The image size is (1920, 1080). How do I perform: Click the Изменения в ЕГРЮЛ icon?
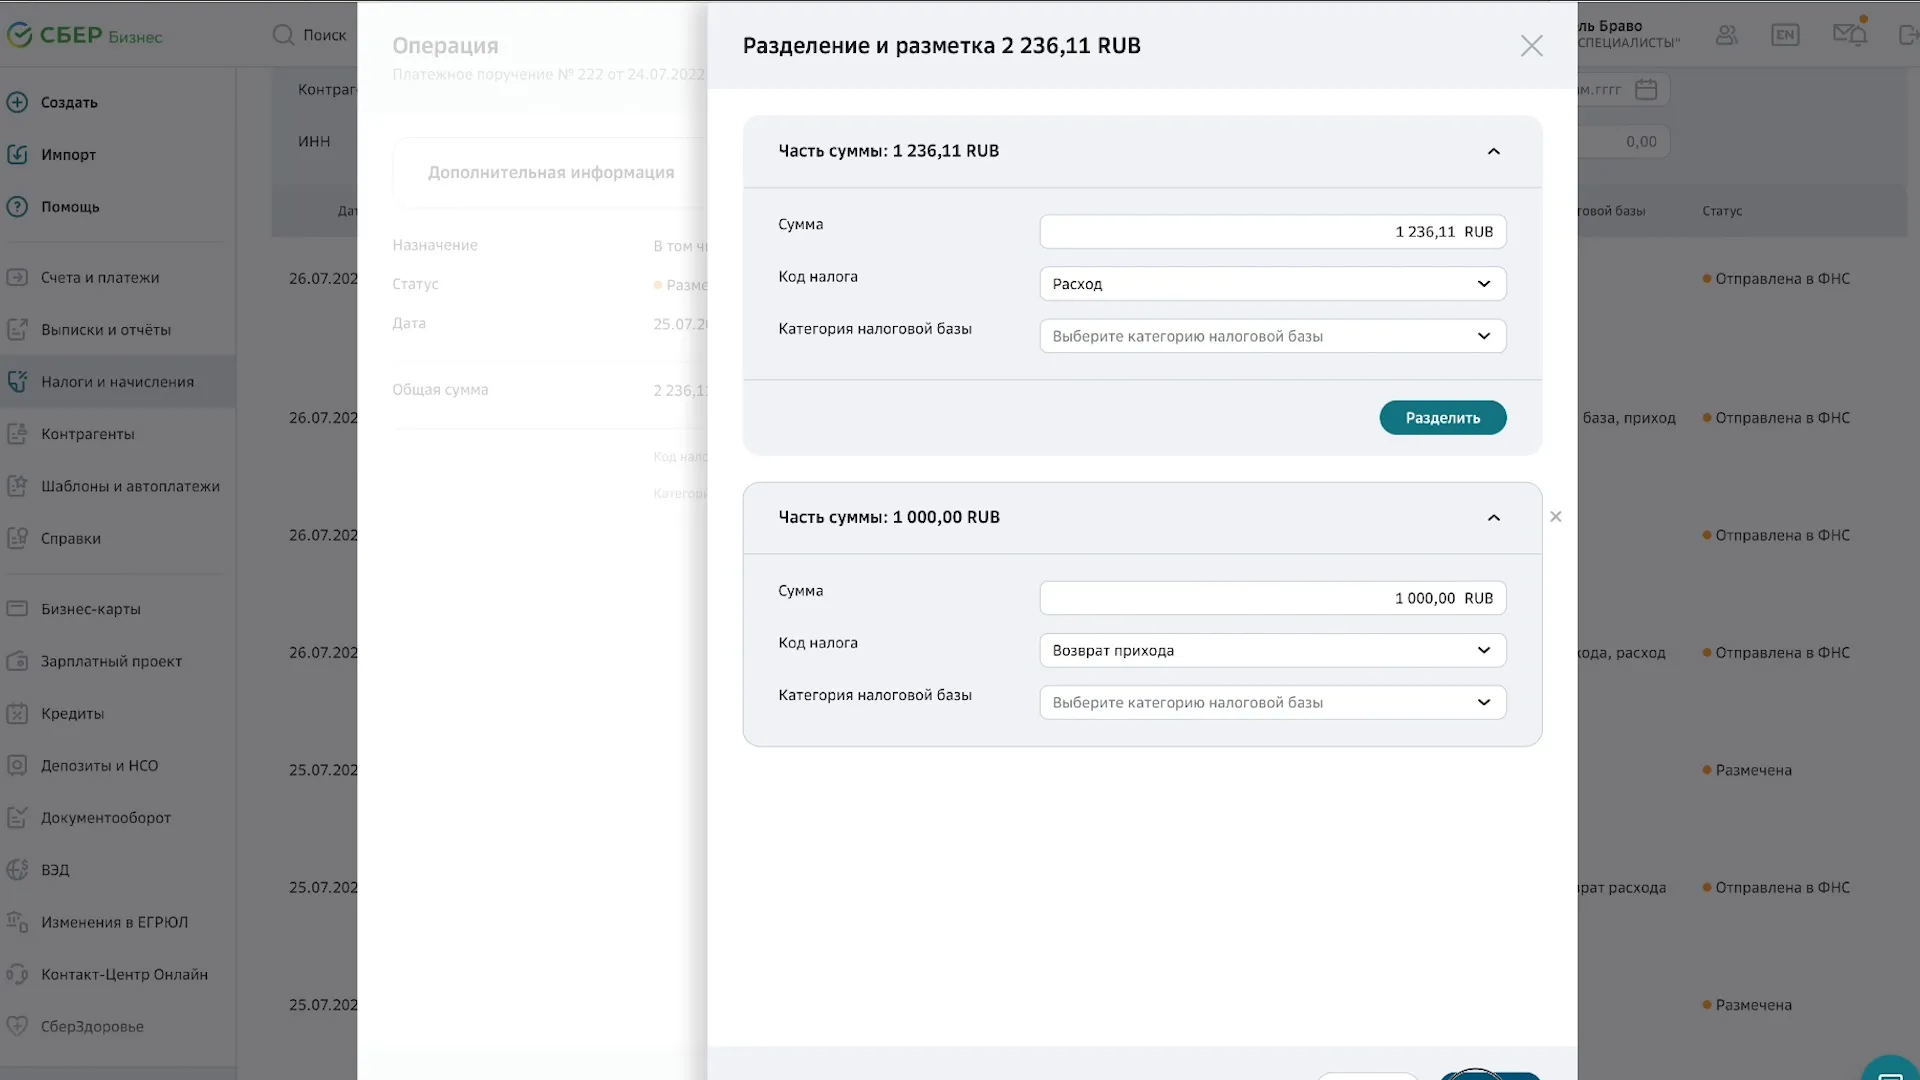17,922
